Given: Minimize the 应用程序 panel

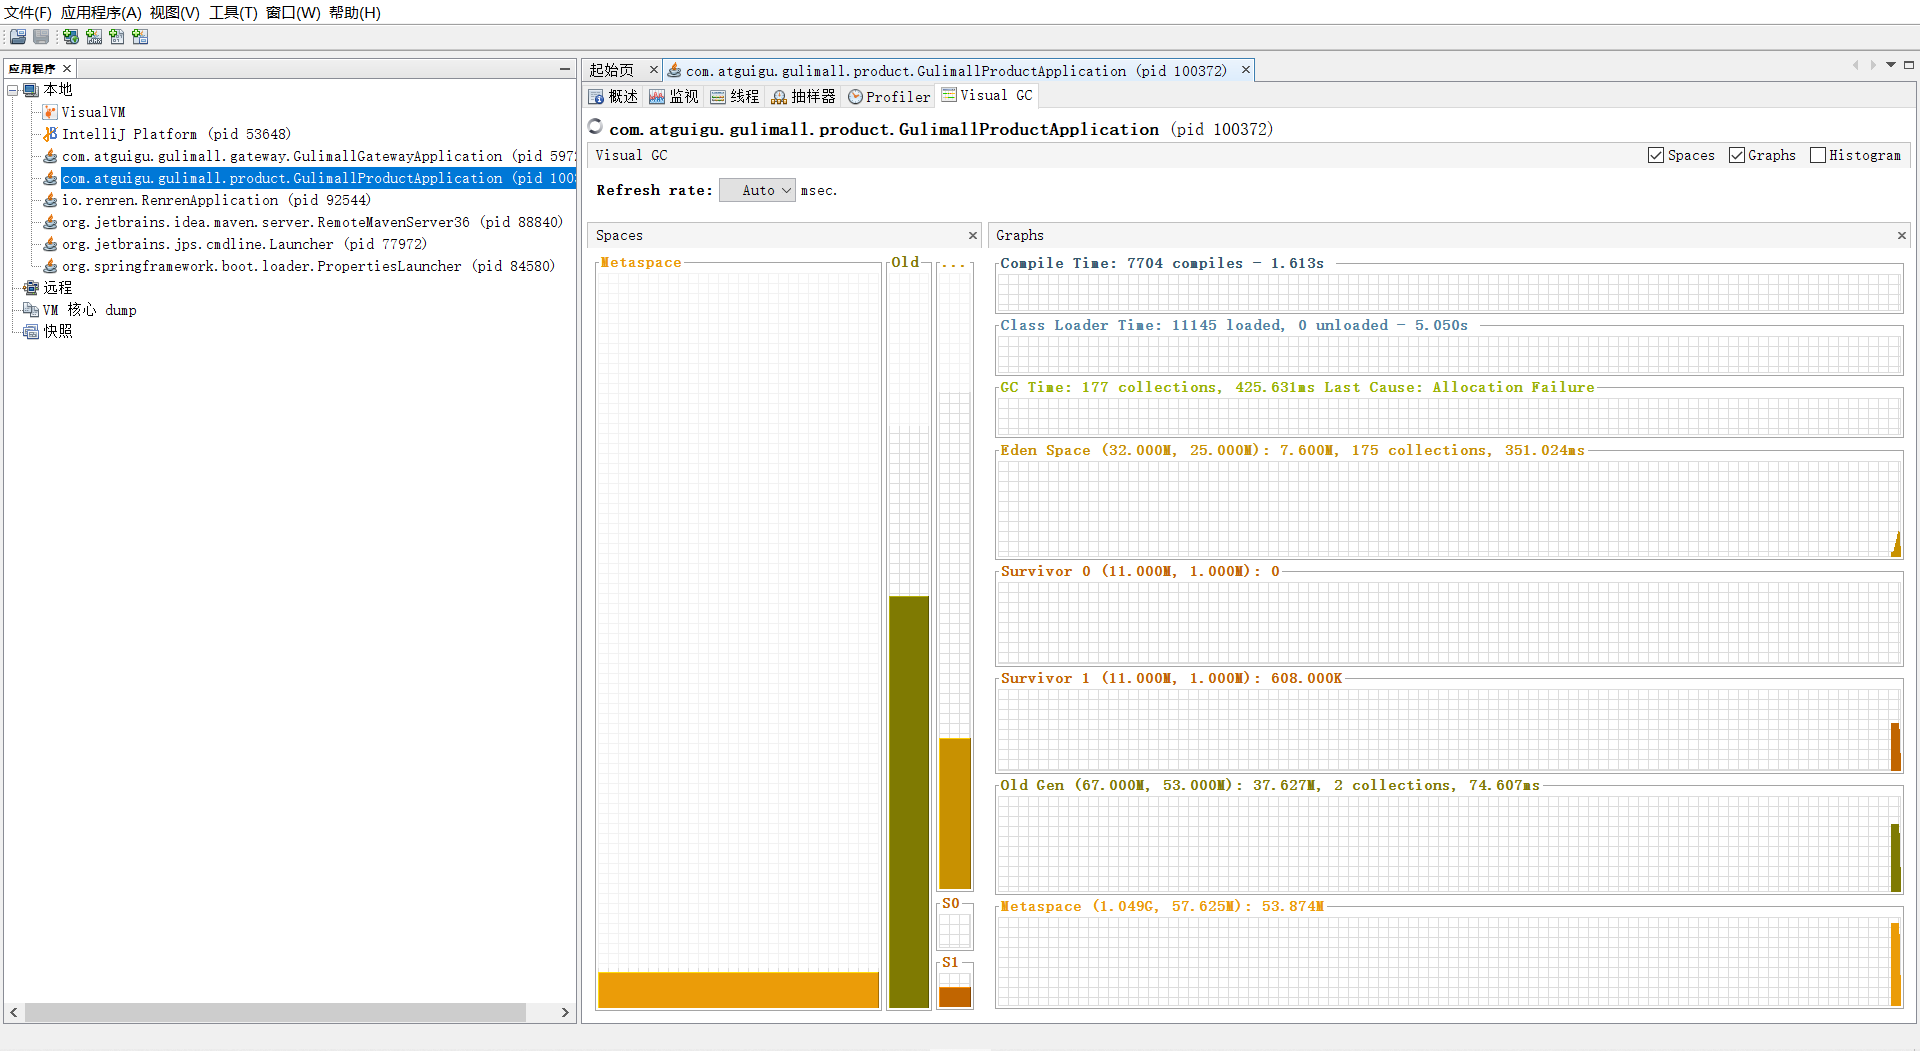Looking at the screenshot, I should pos(565,68).
